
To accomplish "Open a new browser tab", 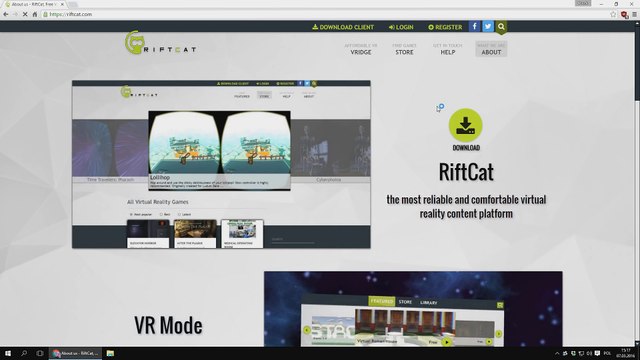I will click(x=73, y=4).
